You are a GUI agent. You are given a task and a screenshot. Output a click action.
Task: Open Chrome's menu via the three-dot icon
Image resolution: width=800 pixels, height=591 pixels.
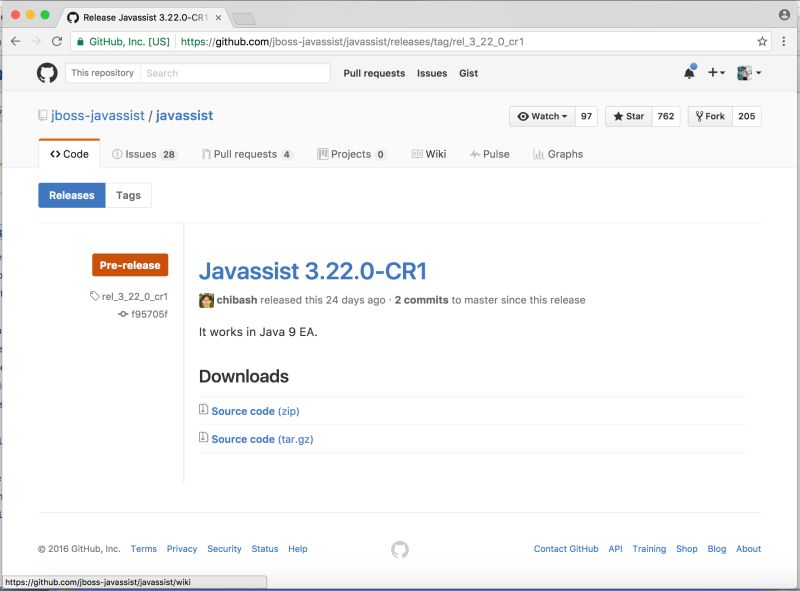tap(783, 42)
